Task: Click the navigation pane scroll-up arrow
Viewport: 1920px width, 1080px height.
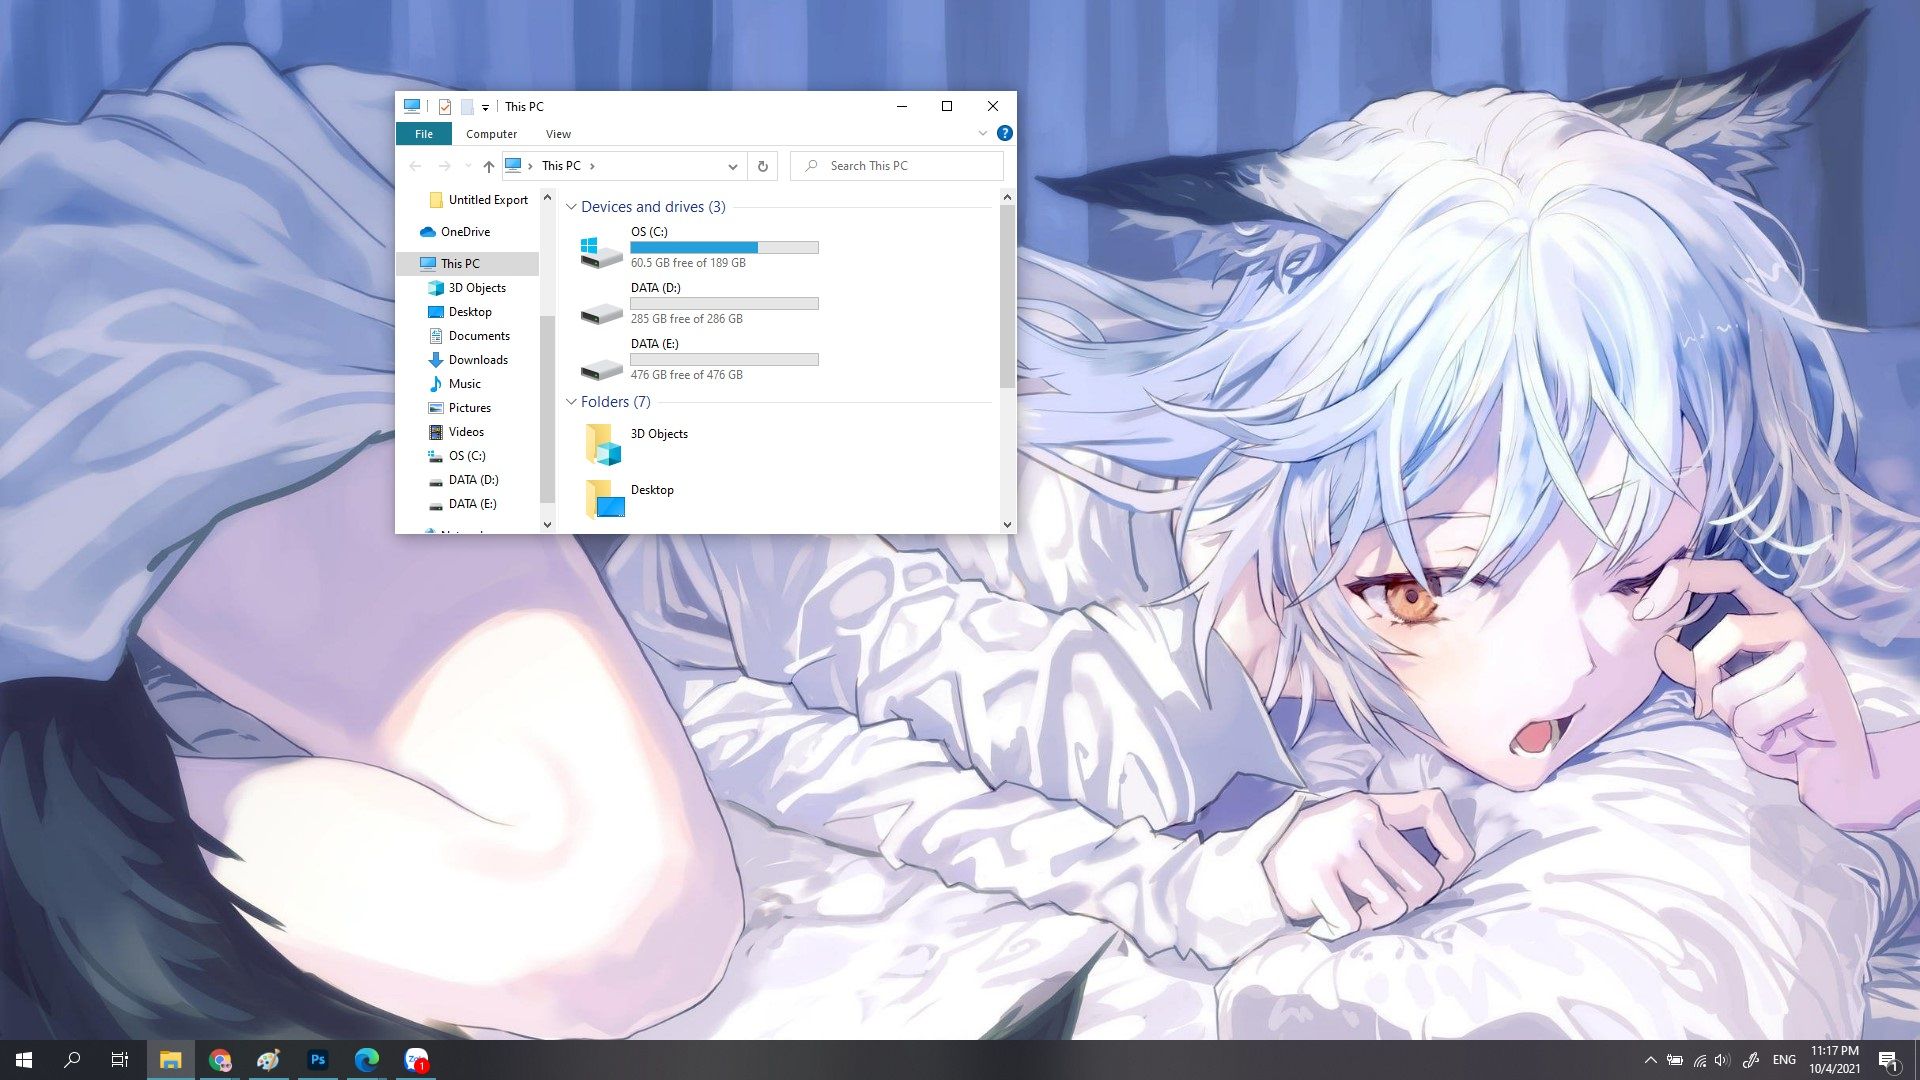Action: pos(547,198)
